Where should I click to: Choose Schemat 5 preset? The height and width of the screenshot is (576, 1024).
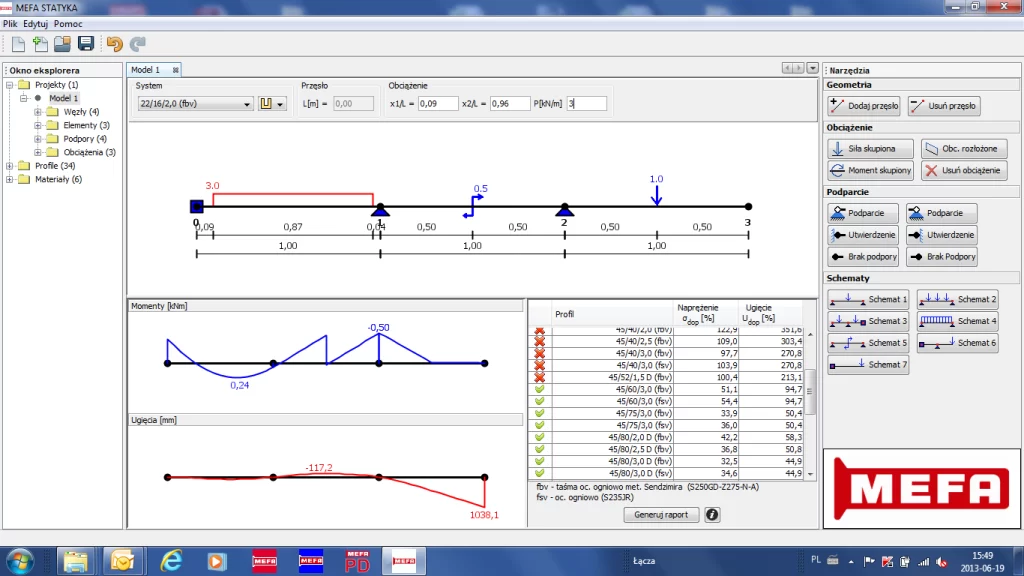[x=868, y=343]
